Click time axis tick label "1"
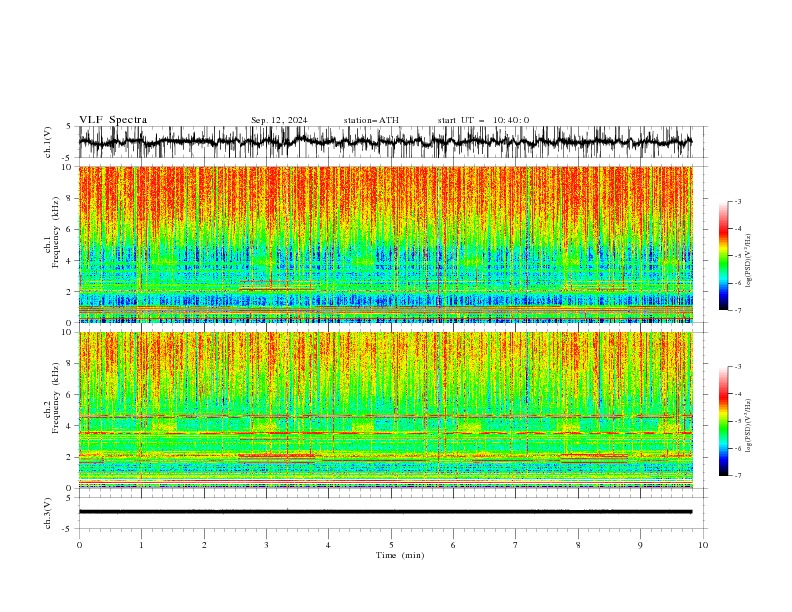 pos(141,545)
